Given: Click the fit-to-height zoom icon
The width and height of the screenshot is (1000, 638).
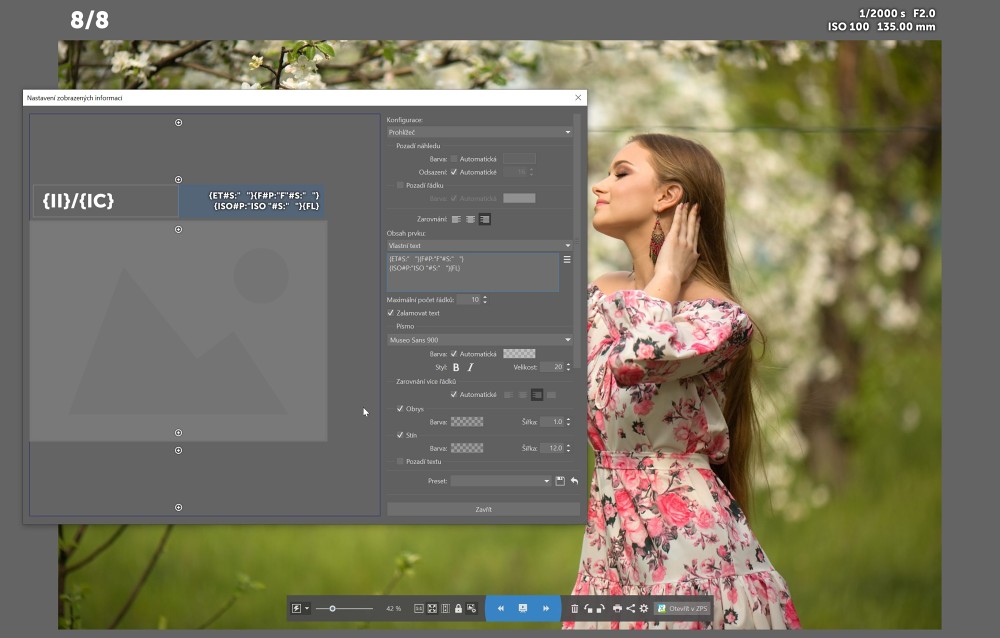Looking at the screenshot, I should click(445, 609).
